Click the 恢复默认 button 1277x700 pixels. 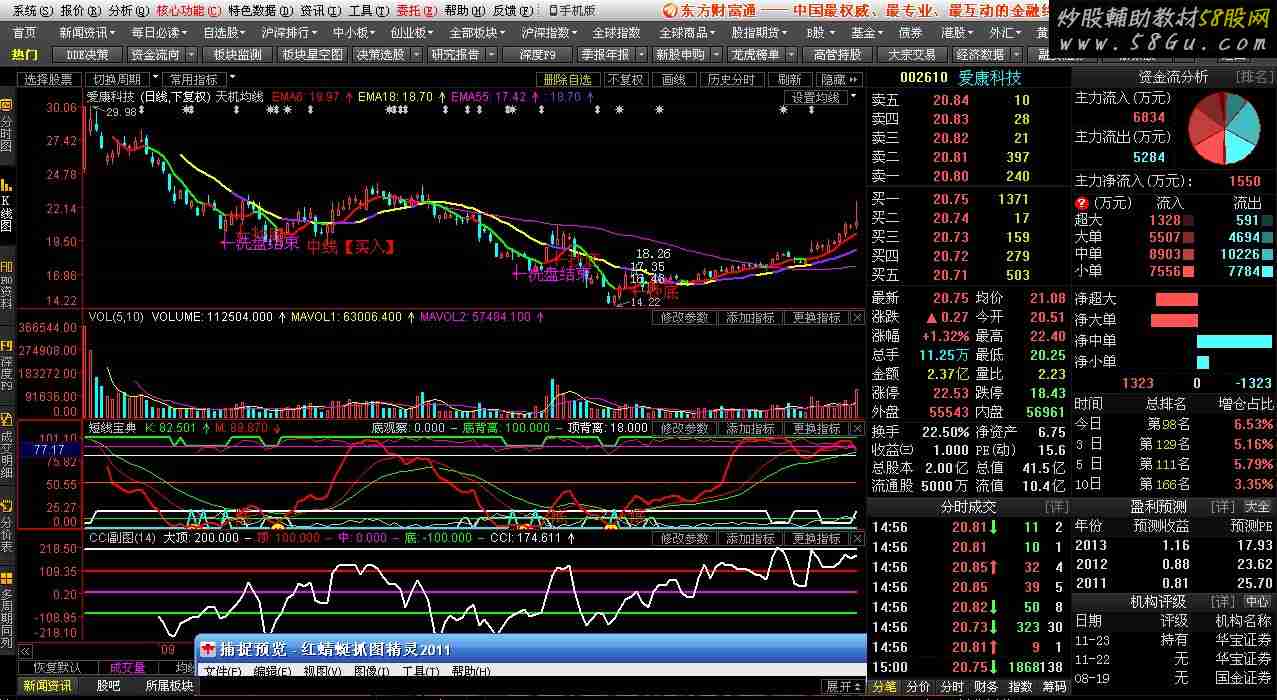click(57, 667)
